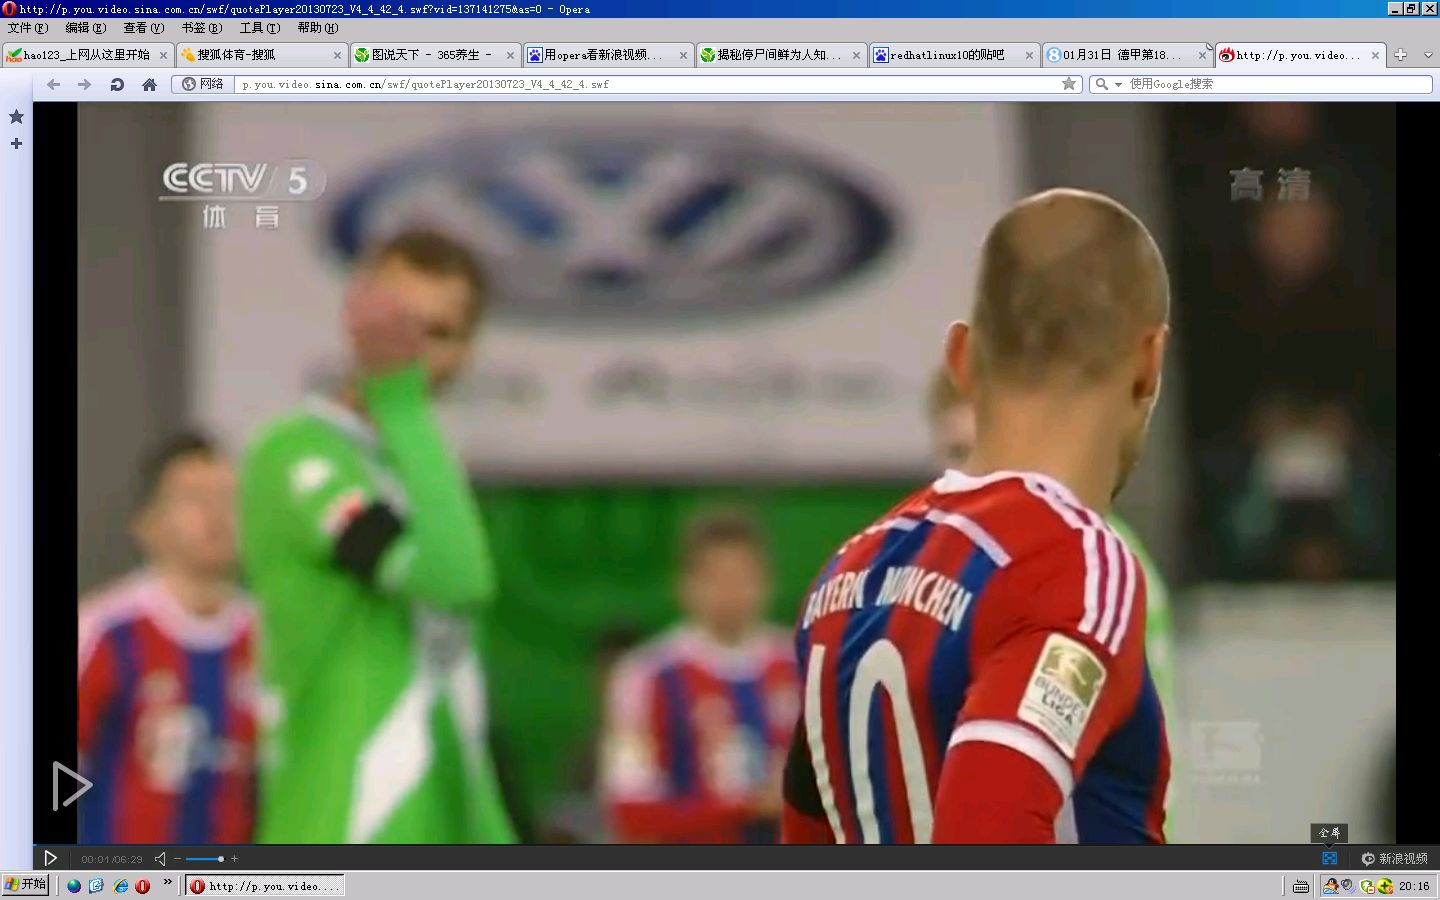Close the 用opera看新浪视频 tab
Screen dimensions: 1440x900
point(683,56)
